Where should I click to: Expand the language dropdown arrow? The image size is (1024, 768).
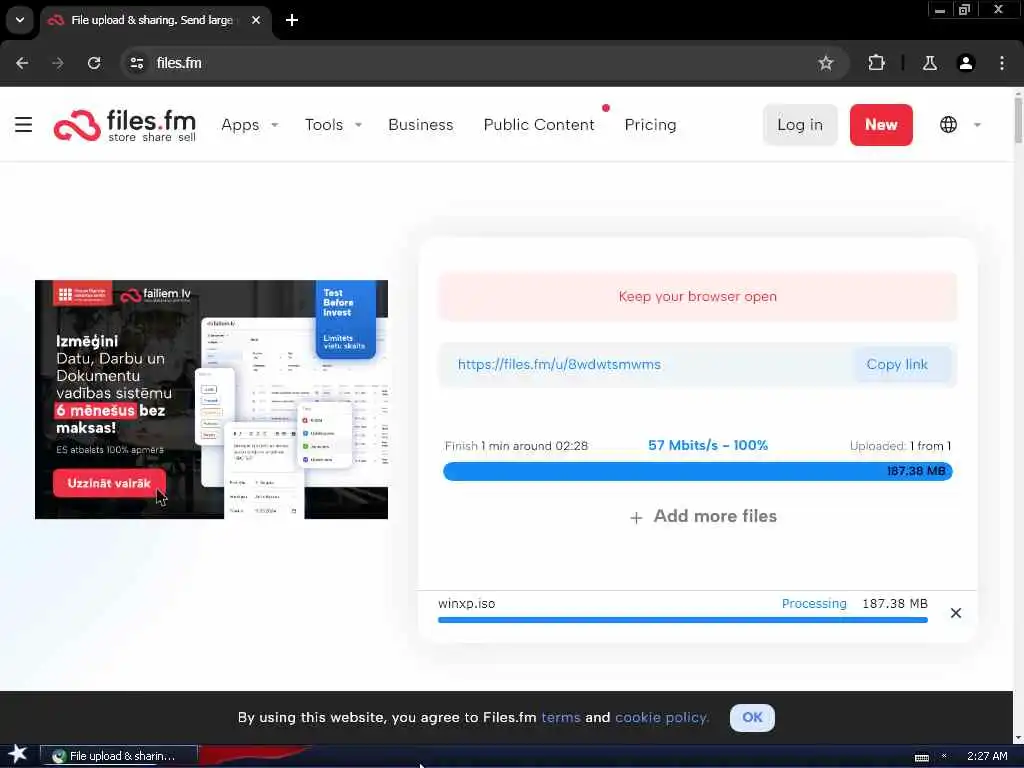click(x=977, y=125)
